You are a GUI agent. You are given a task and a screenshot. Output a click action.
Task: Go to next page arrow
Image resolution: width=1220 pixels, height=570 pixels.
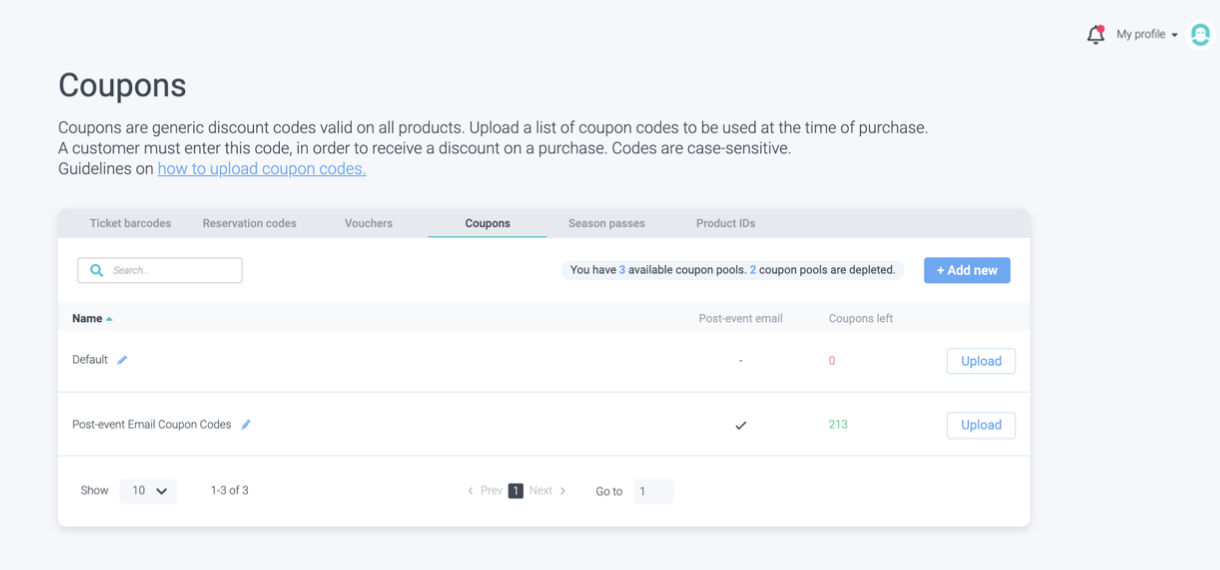tap(563, 491)
